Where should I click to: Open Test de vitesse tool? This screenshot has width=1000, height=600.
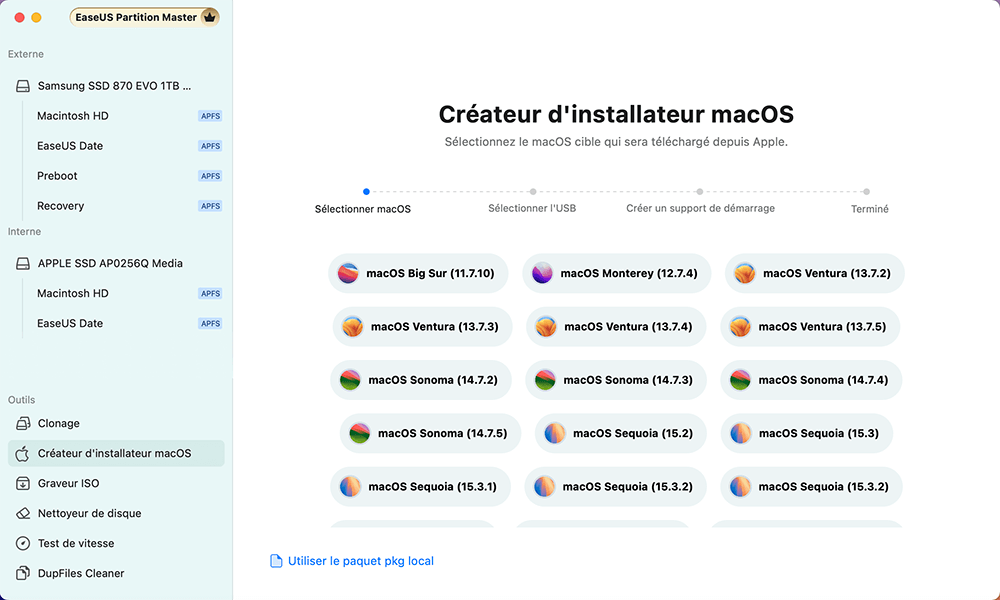tap(75, 543)
